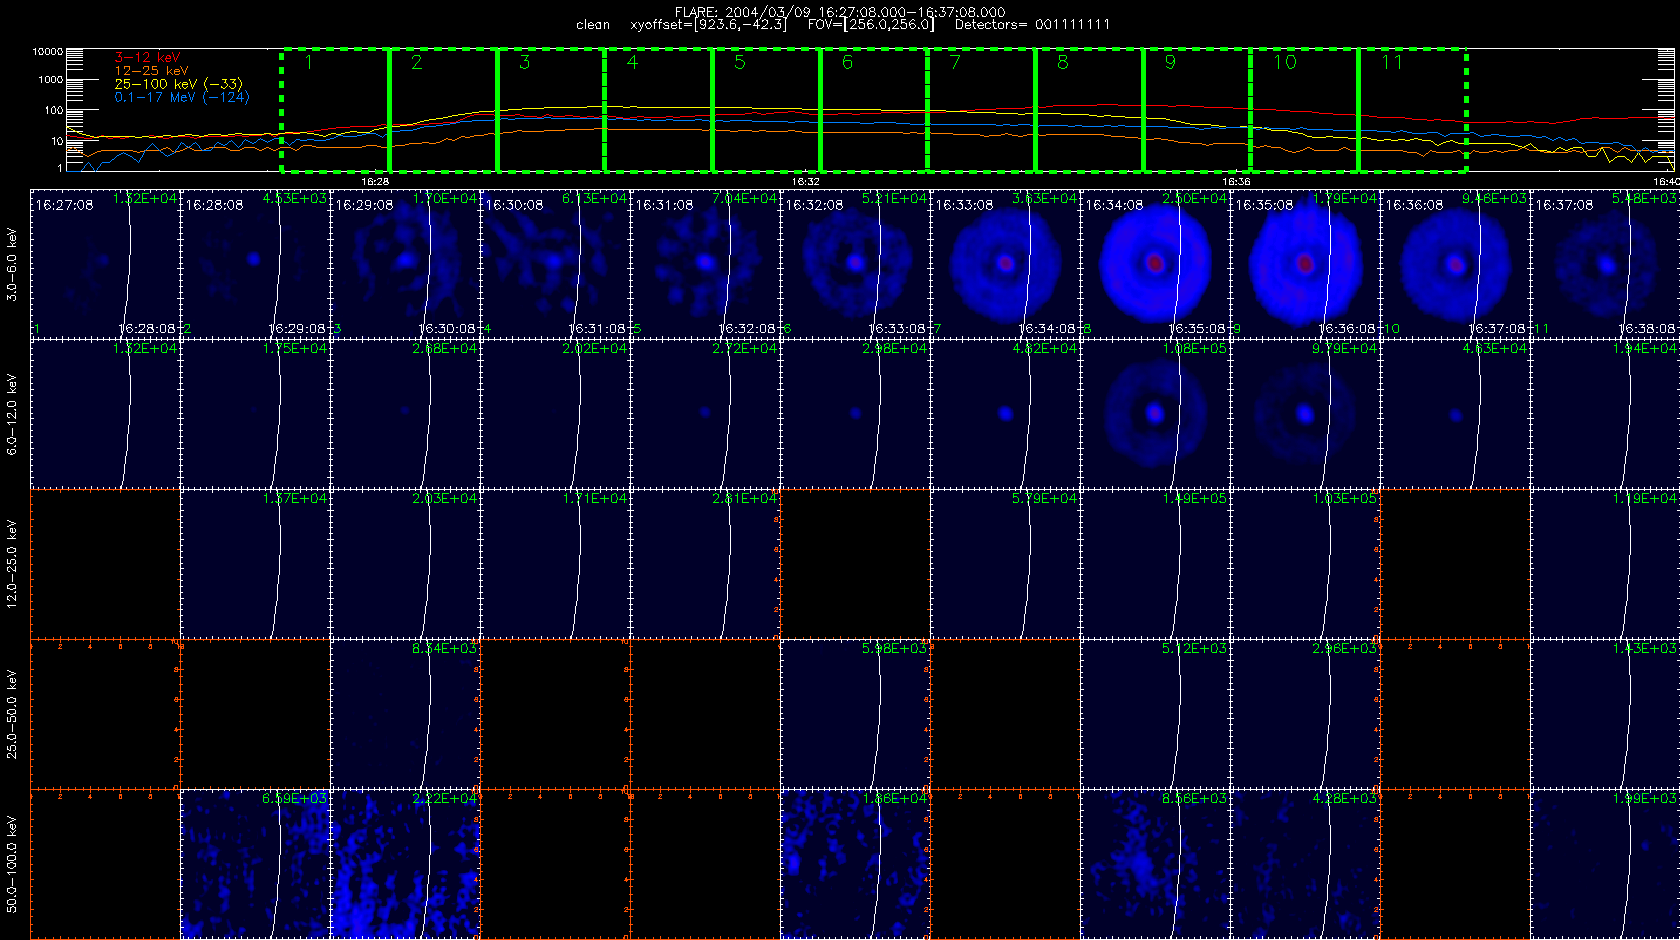Open the 3-6 keV image starting 16:28:08

click(256, 264)
